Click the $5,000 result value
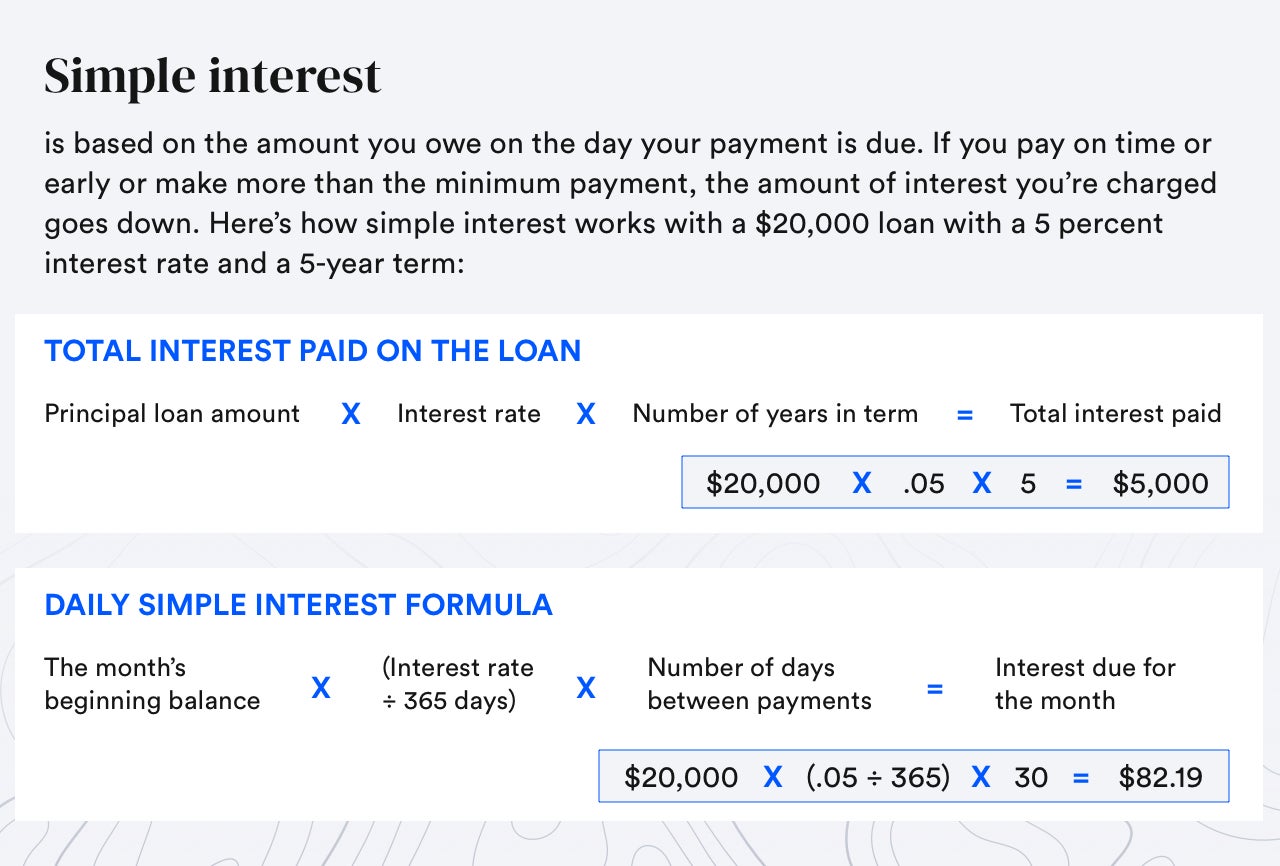Image resolution: width=1280 pixels, height=866 pixels. 1160,483
